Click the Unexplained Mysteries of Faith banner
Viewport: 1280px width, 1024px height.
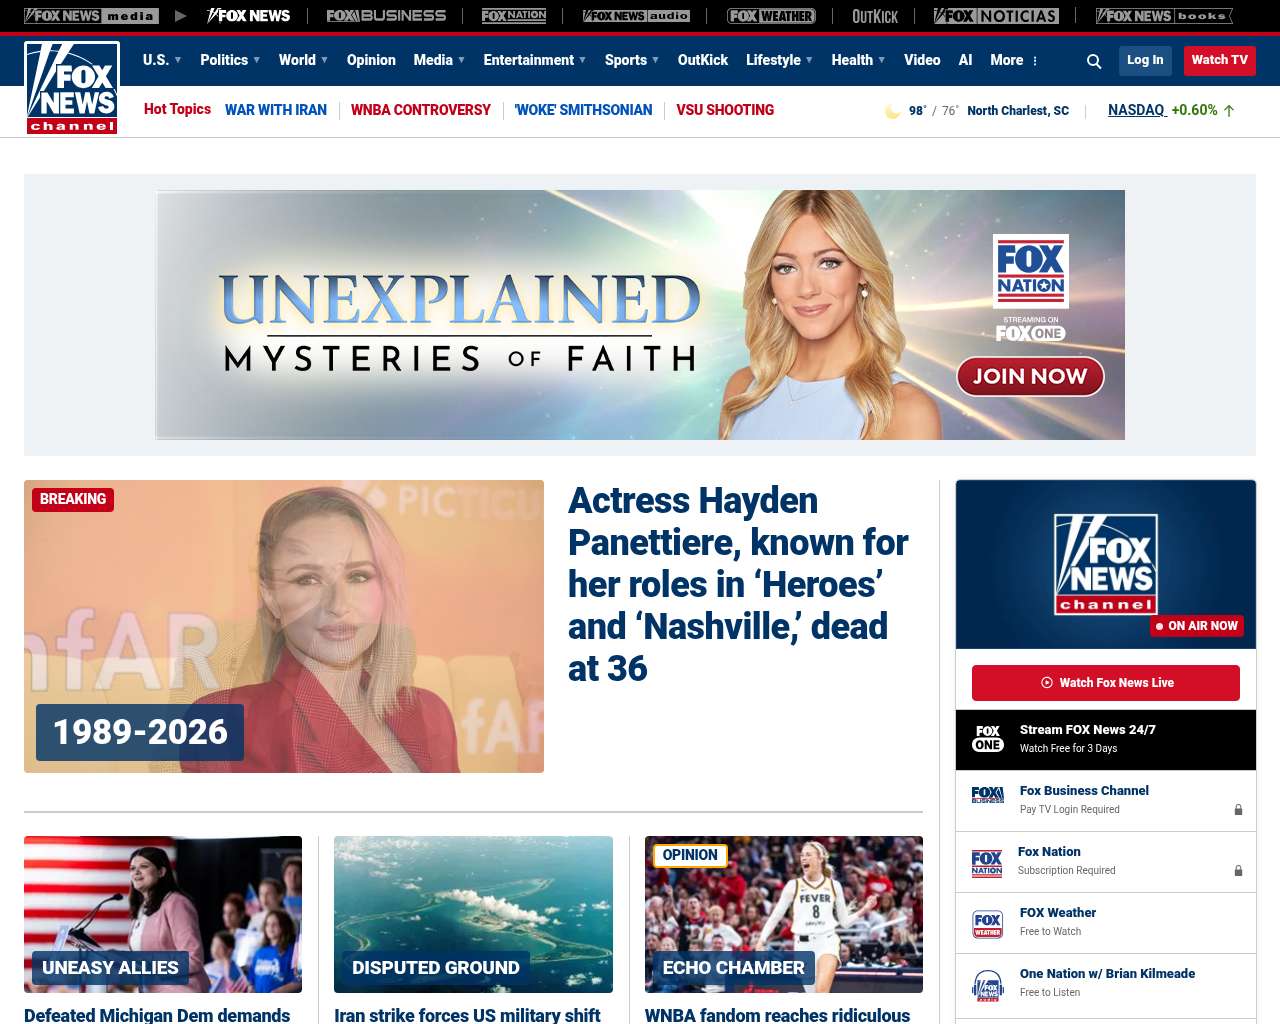(x=640, y=315)
